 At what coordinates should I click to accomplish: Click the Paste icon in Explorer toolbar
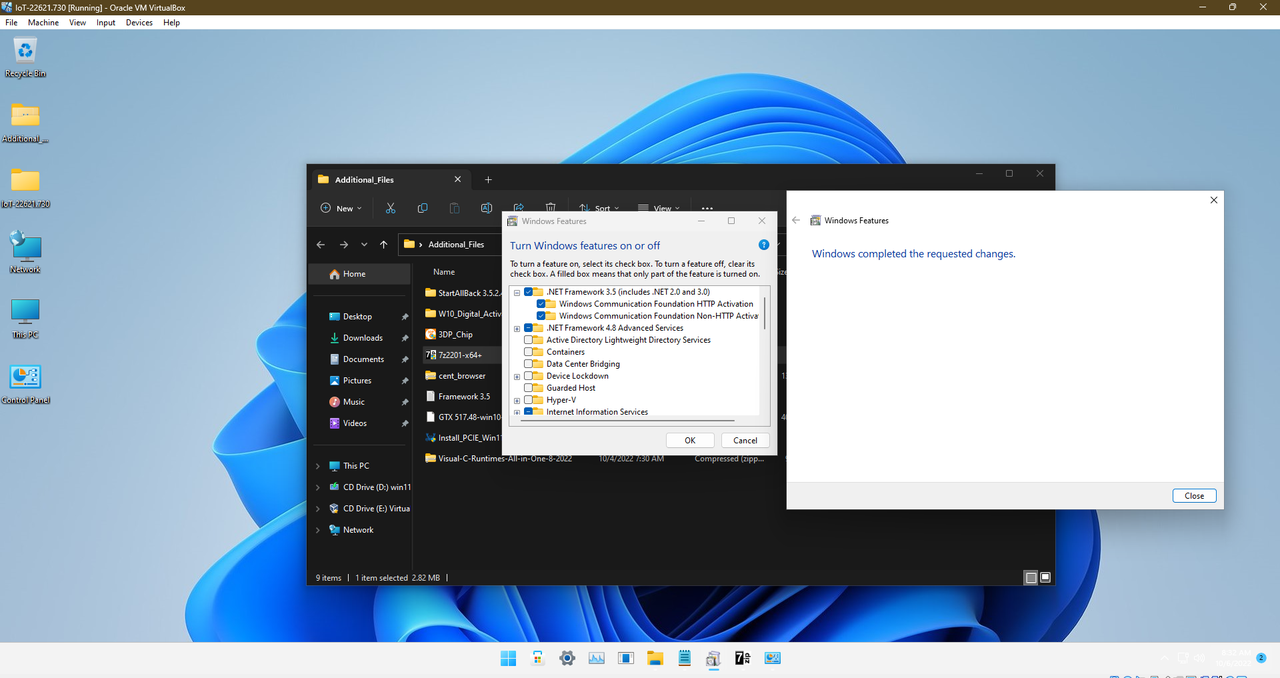(454, 208)
